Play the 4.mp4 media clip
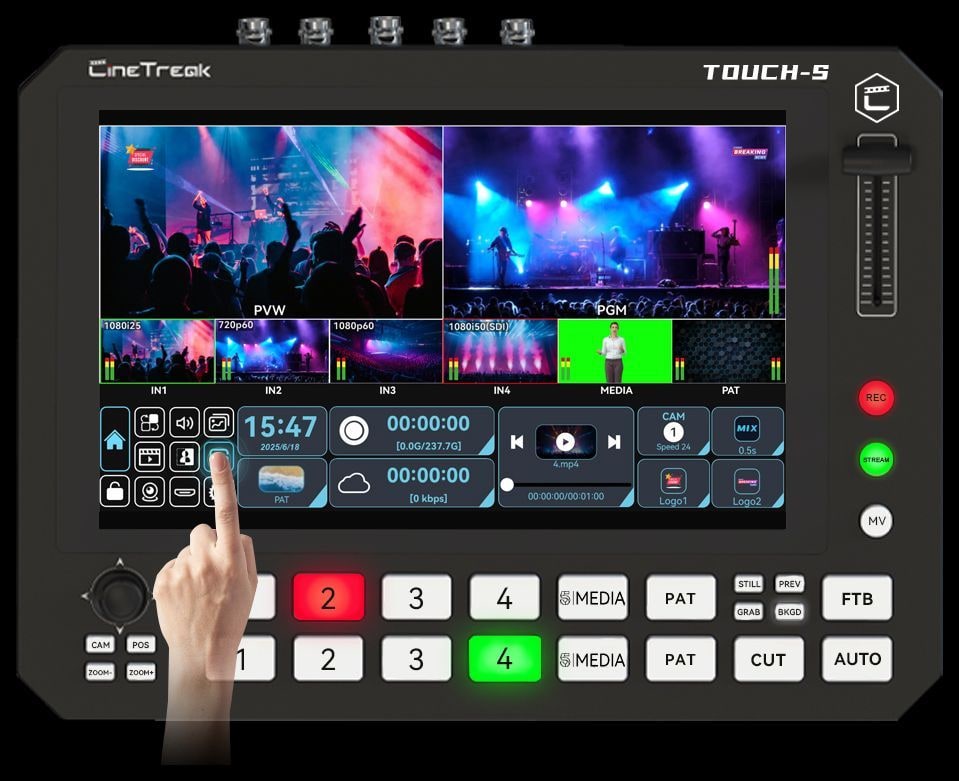The width and height of the screenshot is (959, 781). coord(565,442)
